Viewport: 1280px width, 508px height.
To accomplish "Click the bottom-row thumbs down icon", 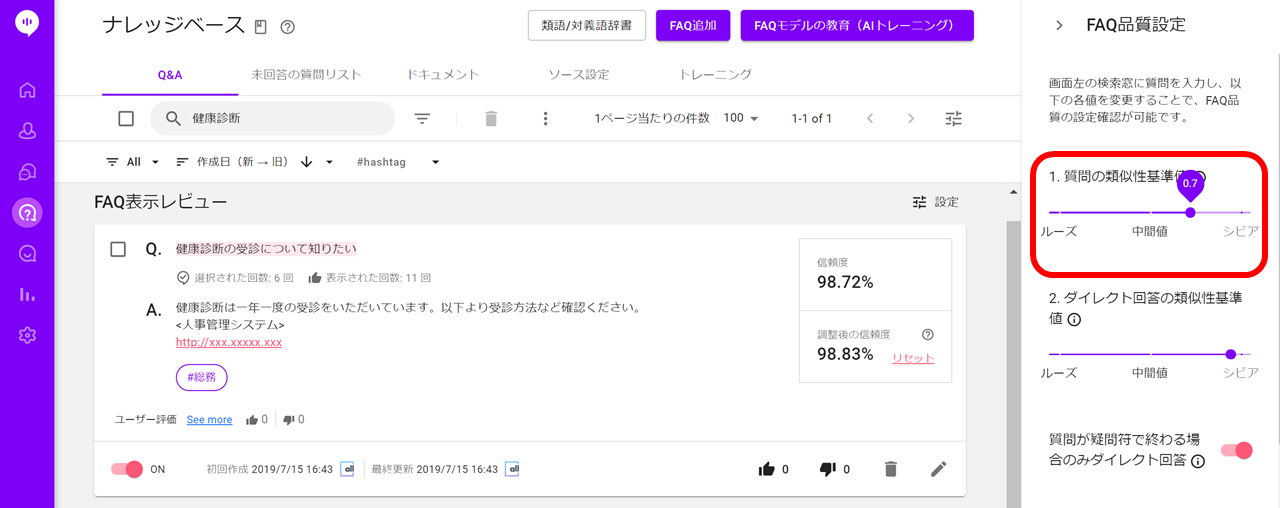I will click(827, 469).
